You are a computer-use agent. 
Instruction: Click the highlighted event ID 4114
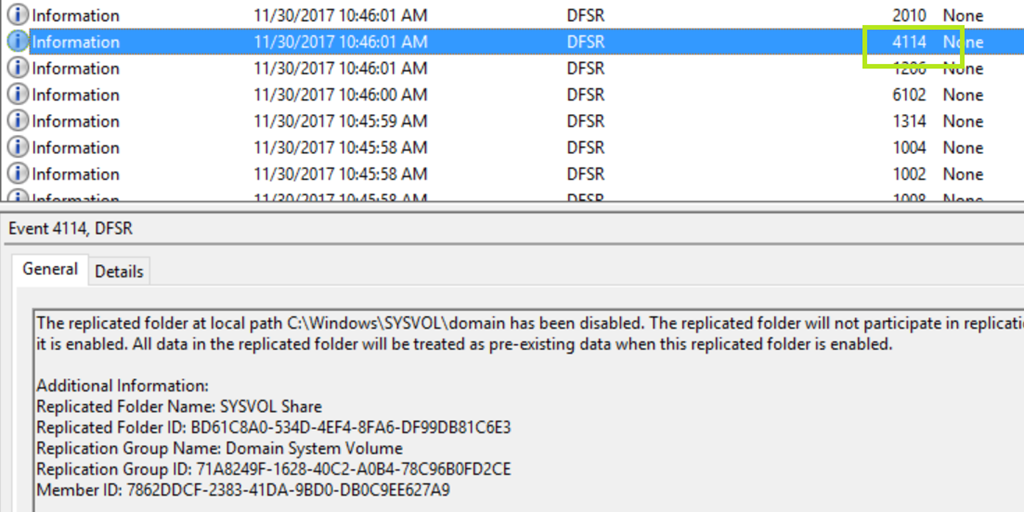coord(910,42)
